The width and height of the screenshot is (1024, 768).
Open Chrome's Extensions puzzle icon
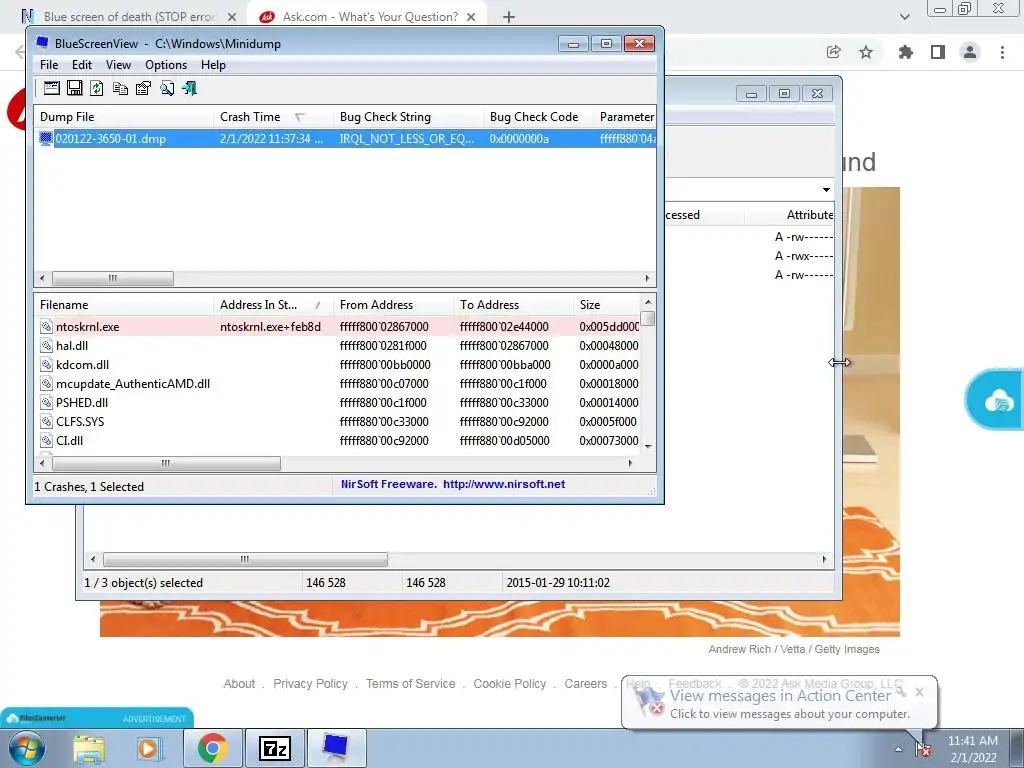click(905, 52)
